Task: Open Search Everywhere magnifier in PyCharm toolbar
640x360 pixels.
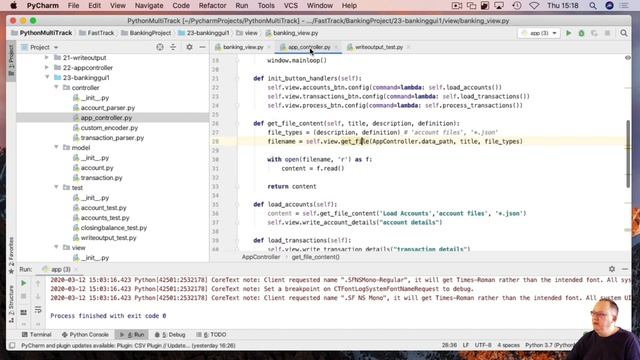Action: (624, 33)
